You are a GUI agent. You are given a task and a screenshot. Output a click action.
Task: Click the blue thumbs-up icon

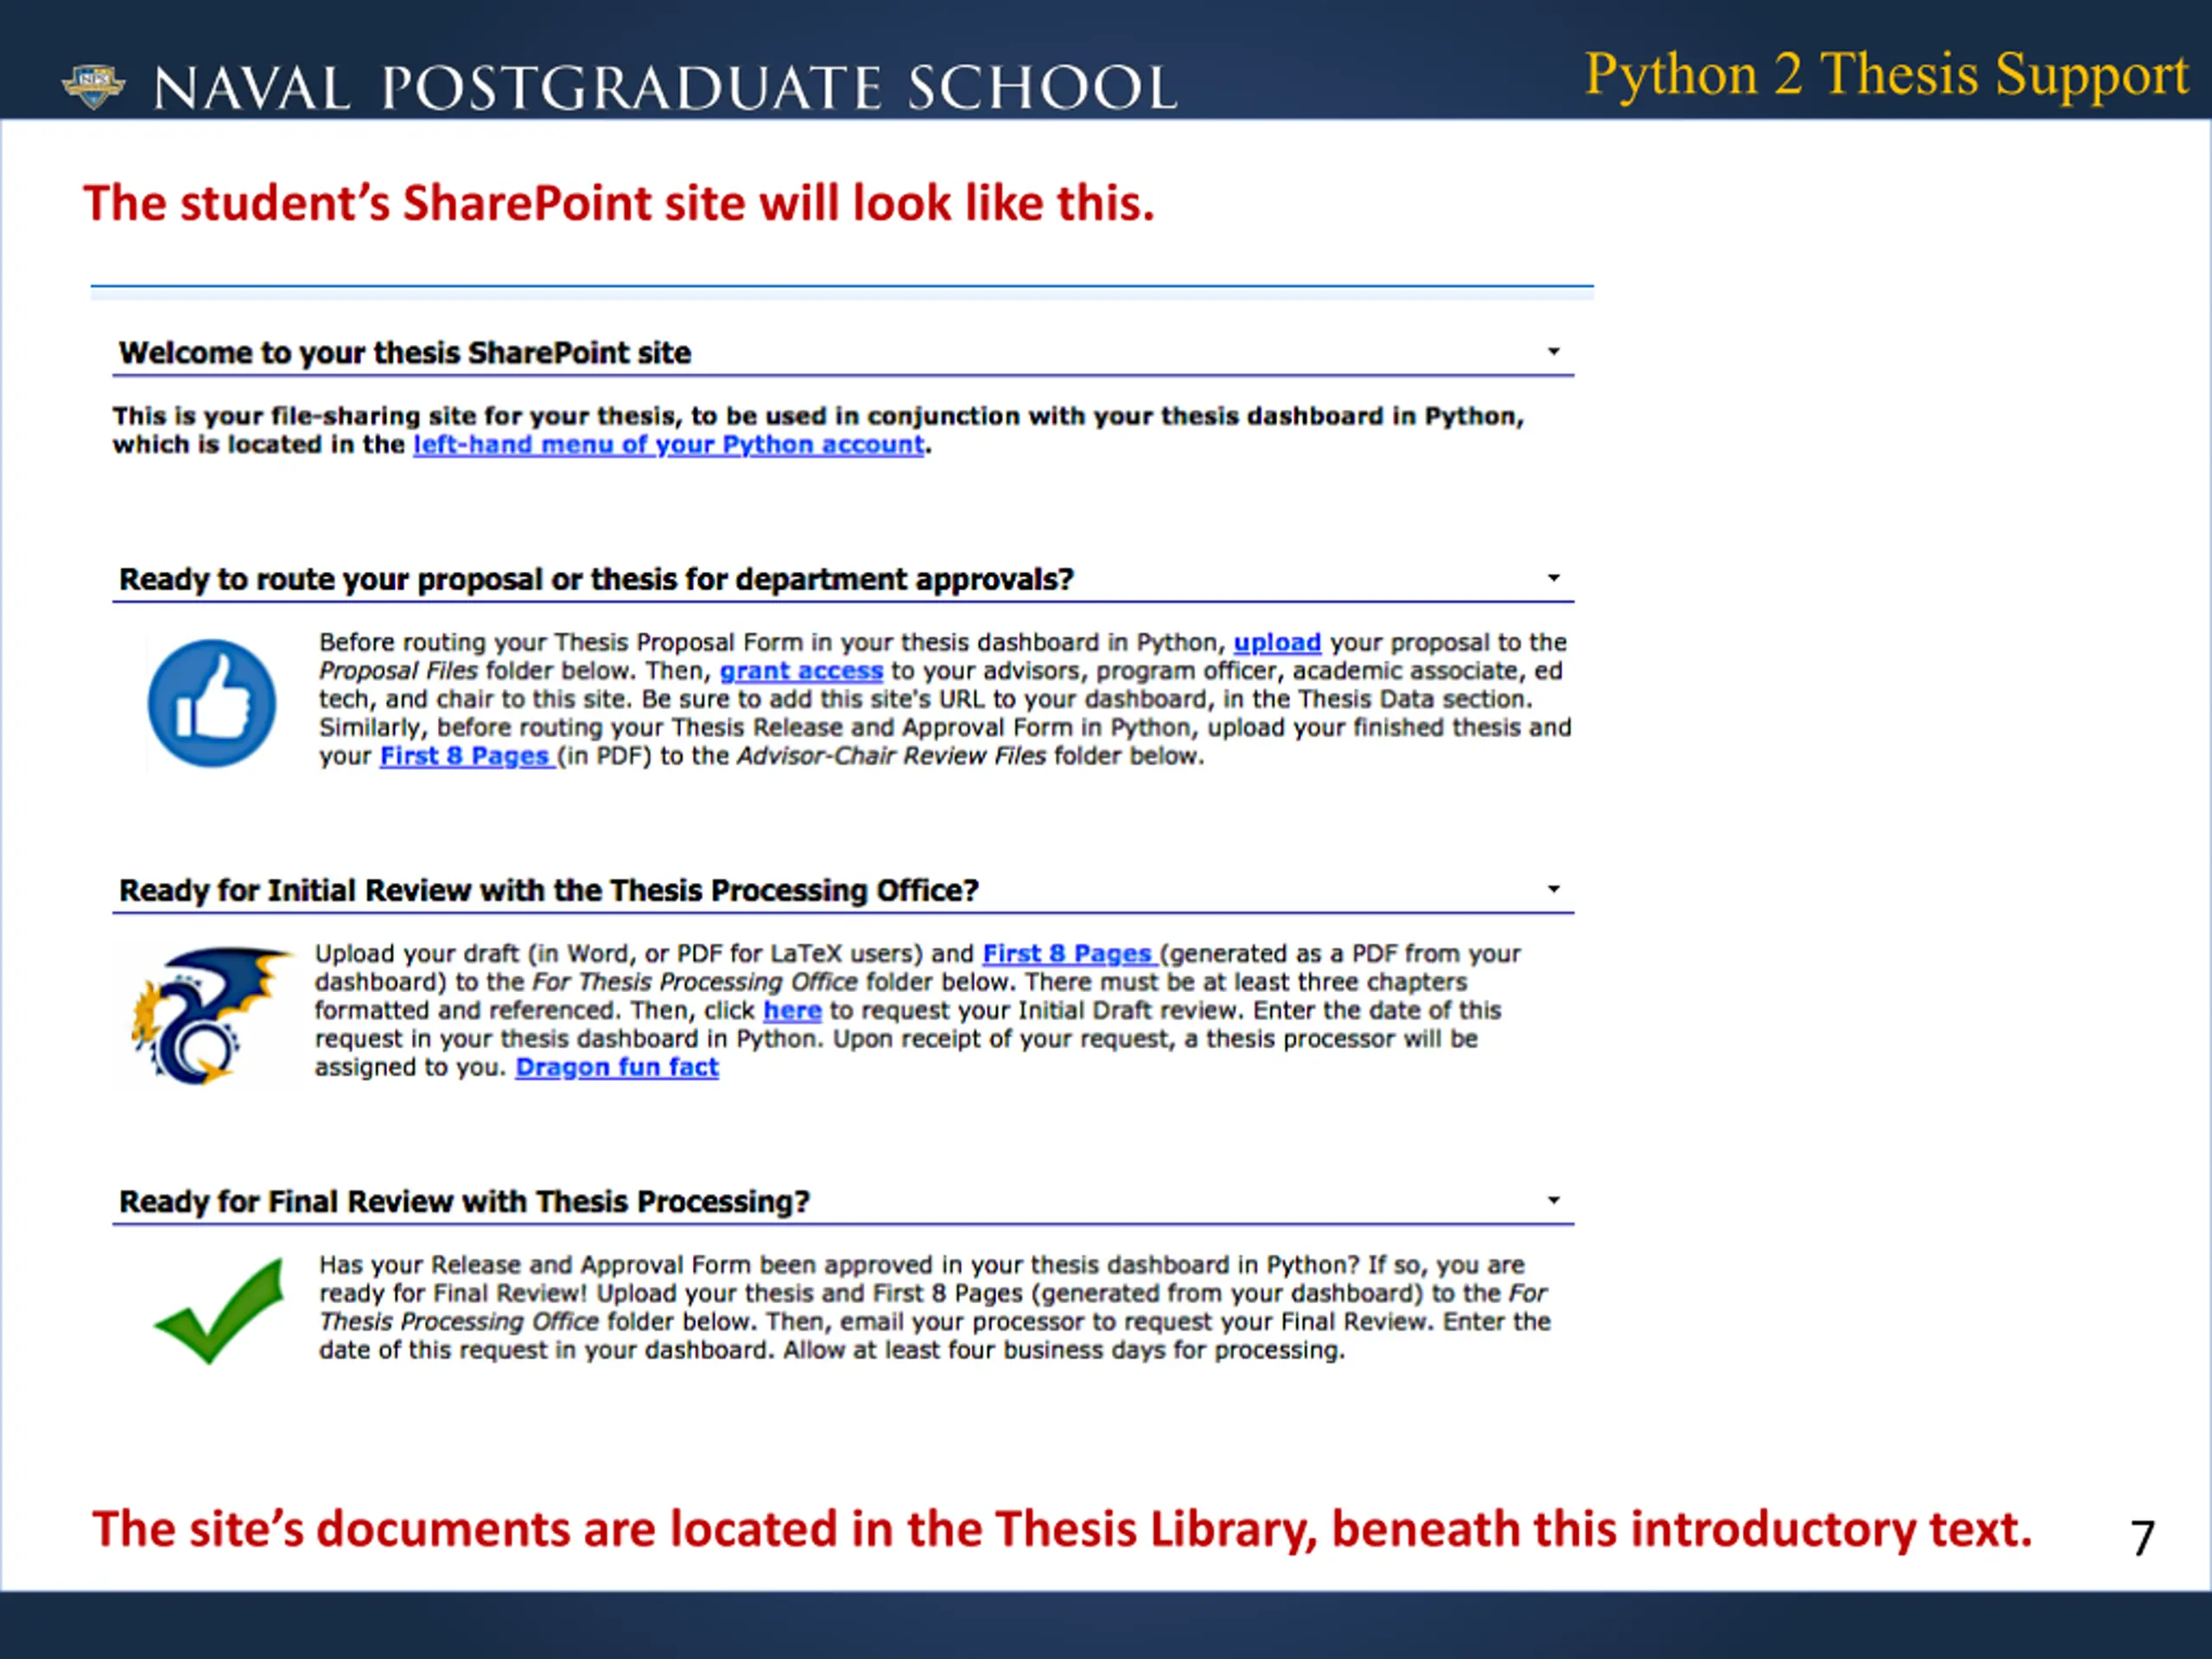tap(212, 703)
